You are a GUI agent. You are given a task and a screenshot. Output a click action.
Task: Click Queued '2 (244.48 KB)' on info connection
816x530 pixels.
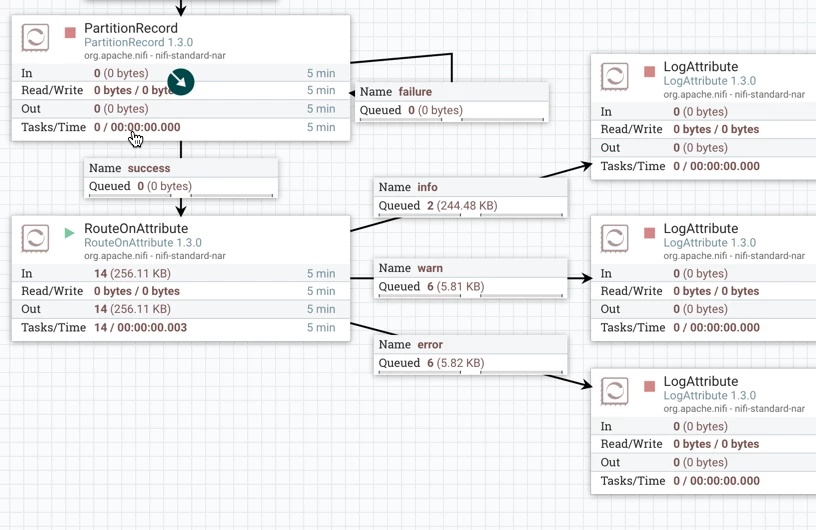point(462,205)
